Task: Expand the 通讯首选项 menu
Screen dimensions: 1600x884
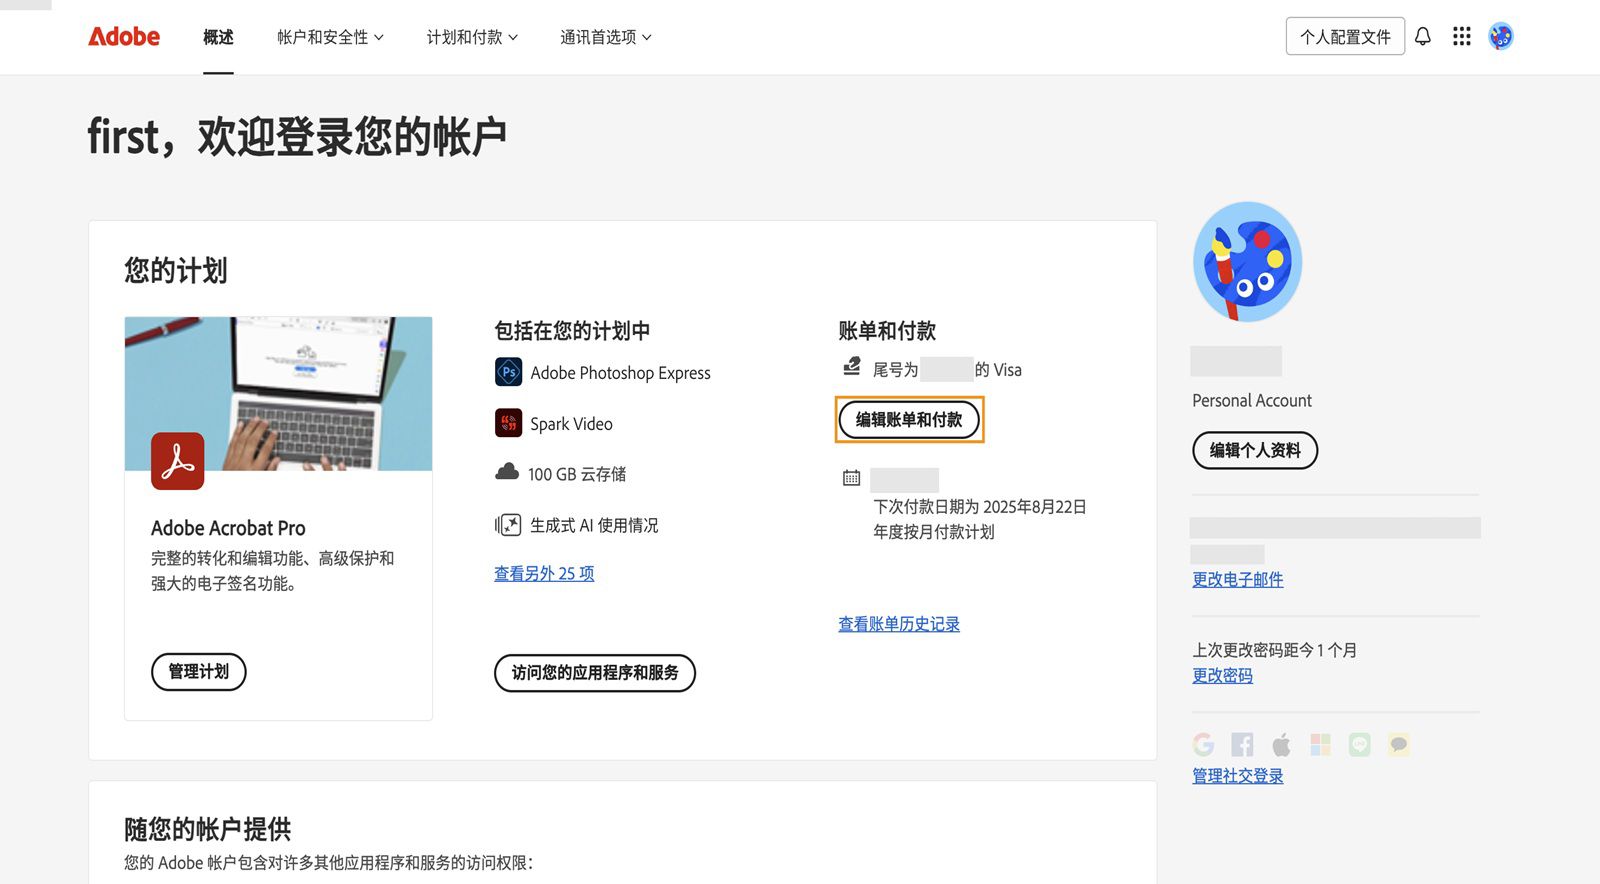Action: pos(606,37)
